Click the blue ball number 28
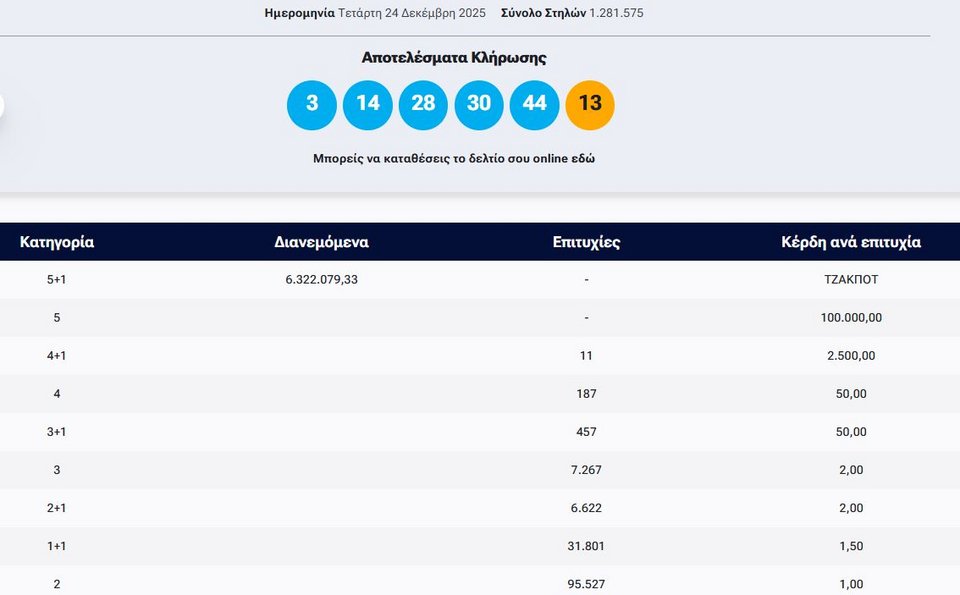This screenshot has width=960, height=595. coord(423,105)
